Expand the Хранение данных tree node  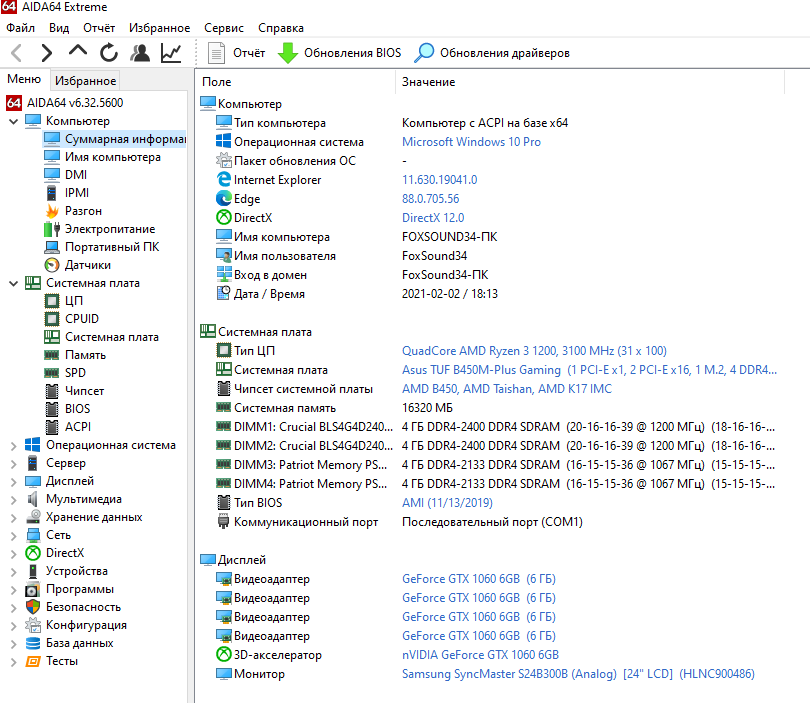click(x=13, y=518)
